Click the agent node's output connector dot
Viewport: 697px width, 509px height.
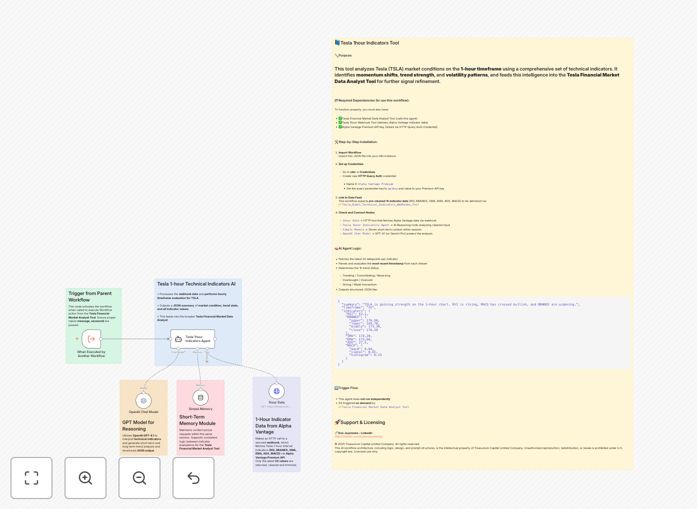click(215, 339)
